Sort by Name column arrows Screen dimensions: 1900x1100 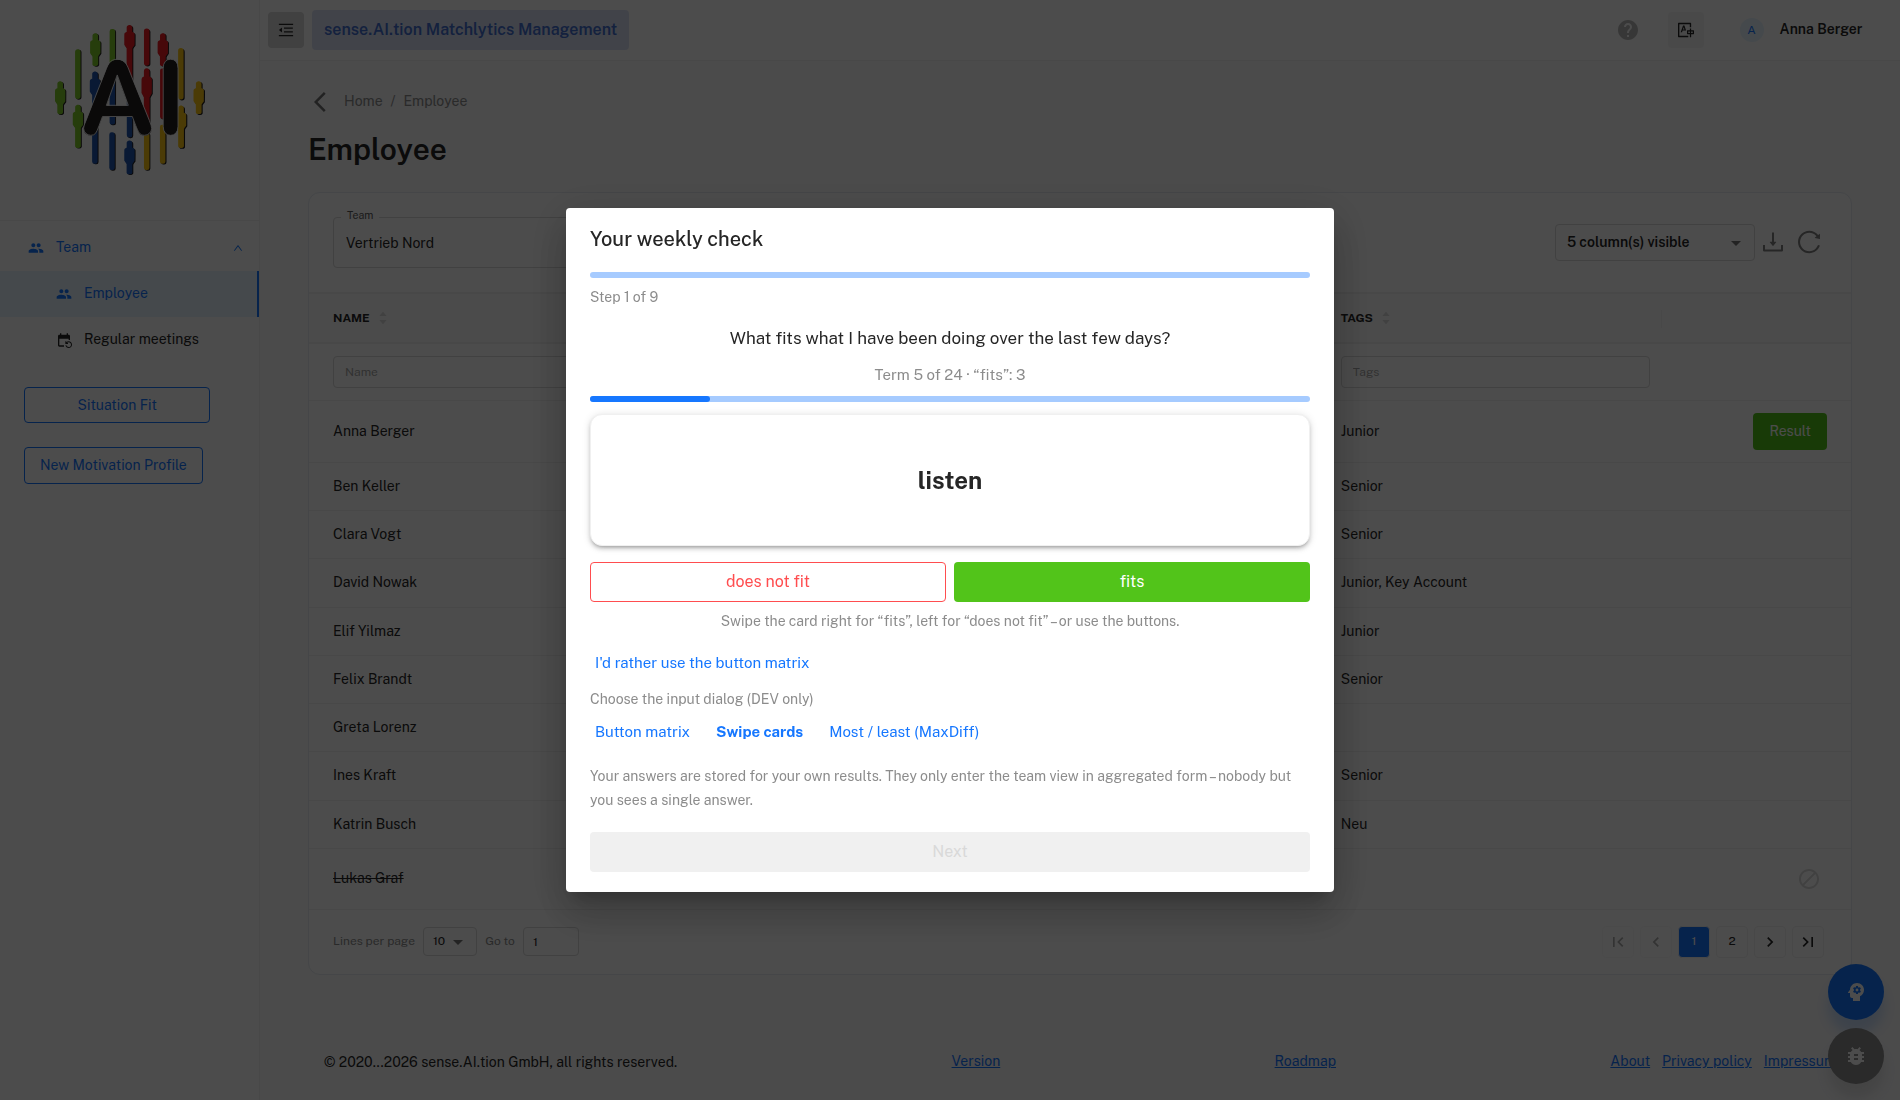(383, 318)
